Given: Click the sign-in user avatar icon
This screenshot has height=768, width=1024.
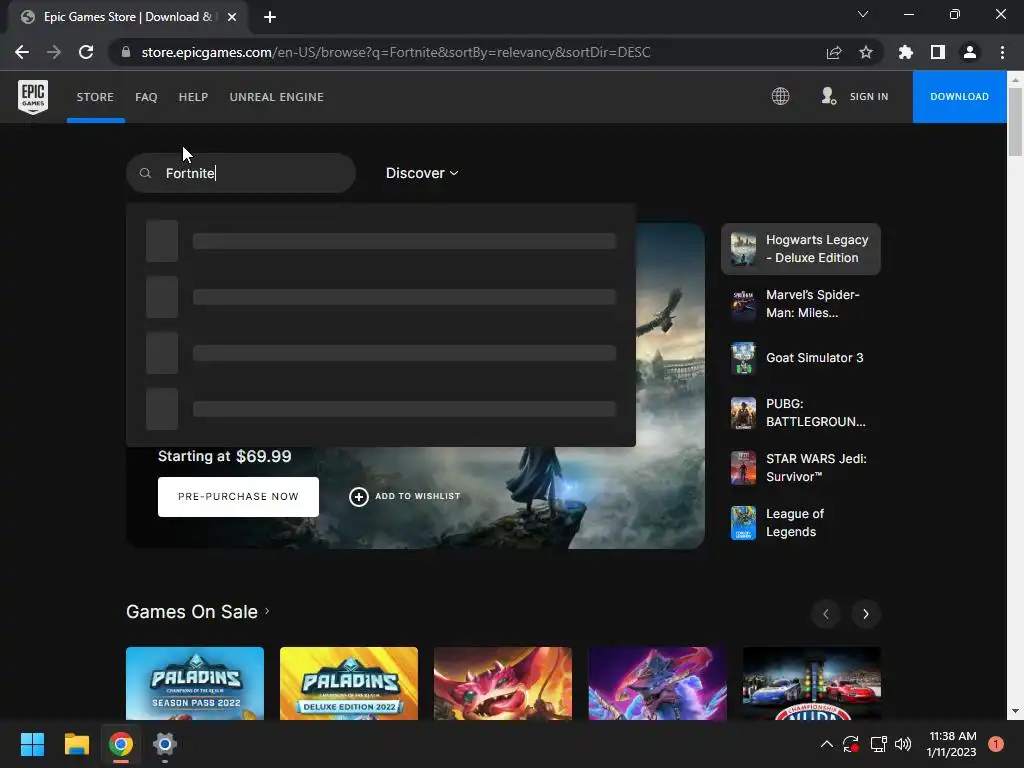Looking at the screenshot, I should pos(828,96).
